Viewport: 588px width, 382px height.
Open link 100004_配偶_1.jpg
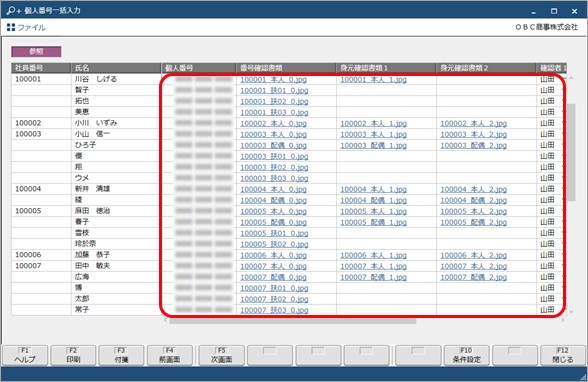[x=374, y=200]
